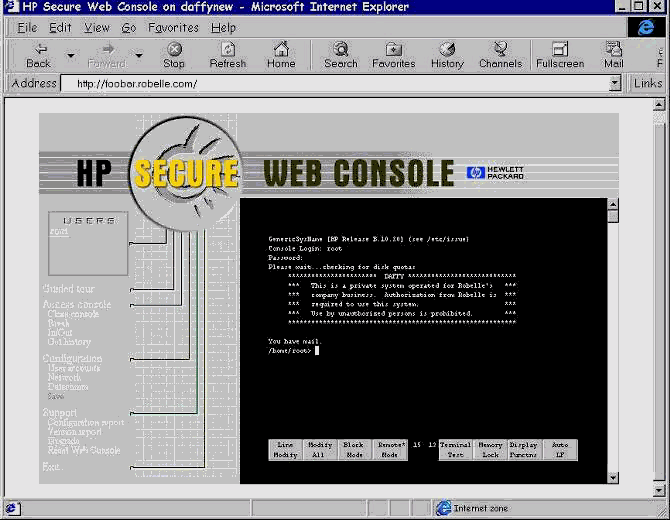Click the Internet zone status icon
Image resolution: width=670 pixels, height=520 pixels.
click(444, 508)
